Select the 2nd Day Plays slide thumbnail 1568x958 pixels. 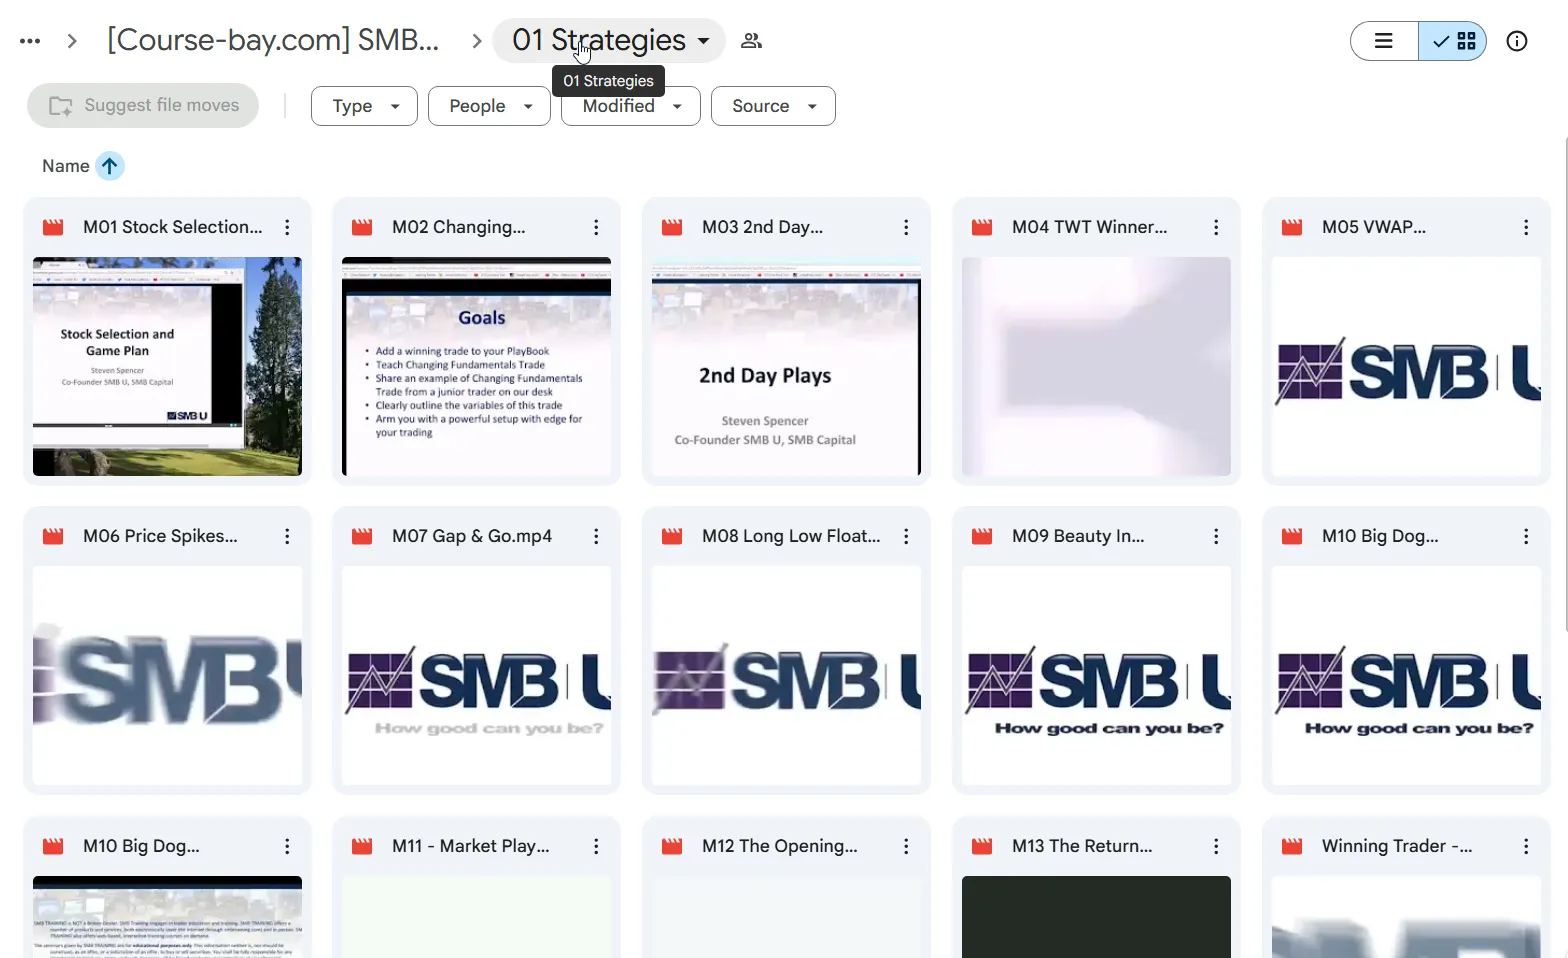(786, 366)
